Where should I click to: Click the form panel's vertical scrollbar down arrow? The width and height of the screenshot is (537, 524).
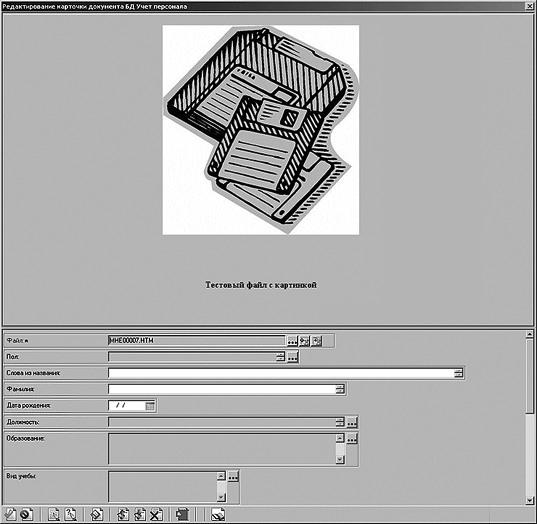click(x=529, y=500)
